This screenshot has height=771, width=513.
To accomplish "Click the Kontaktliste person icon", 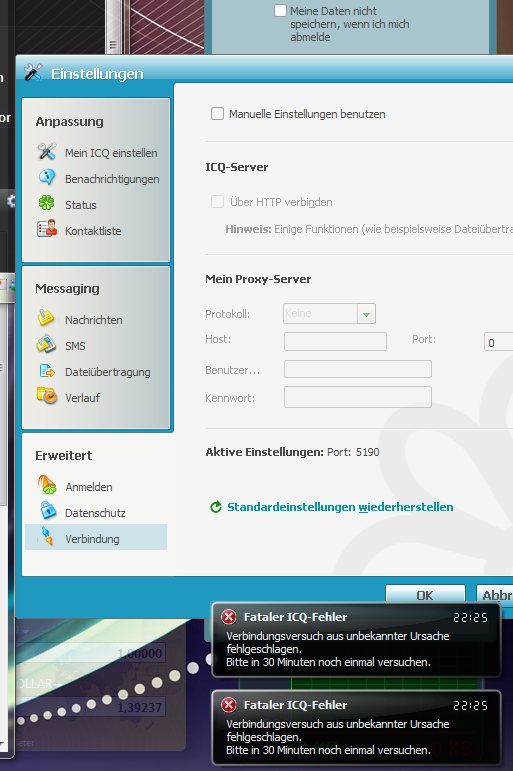I will pyautogui.click(x=47, y=229).
